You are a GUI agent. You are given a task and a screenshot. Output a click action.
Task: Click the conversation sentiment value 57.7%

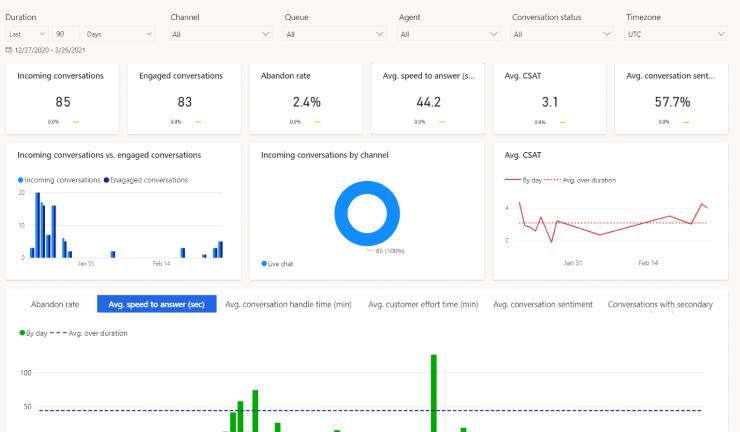(672, 102)
